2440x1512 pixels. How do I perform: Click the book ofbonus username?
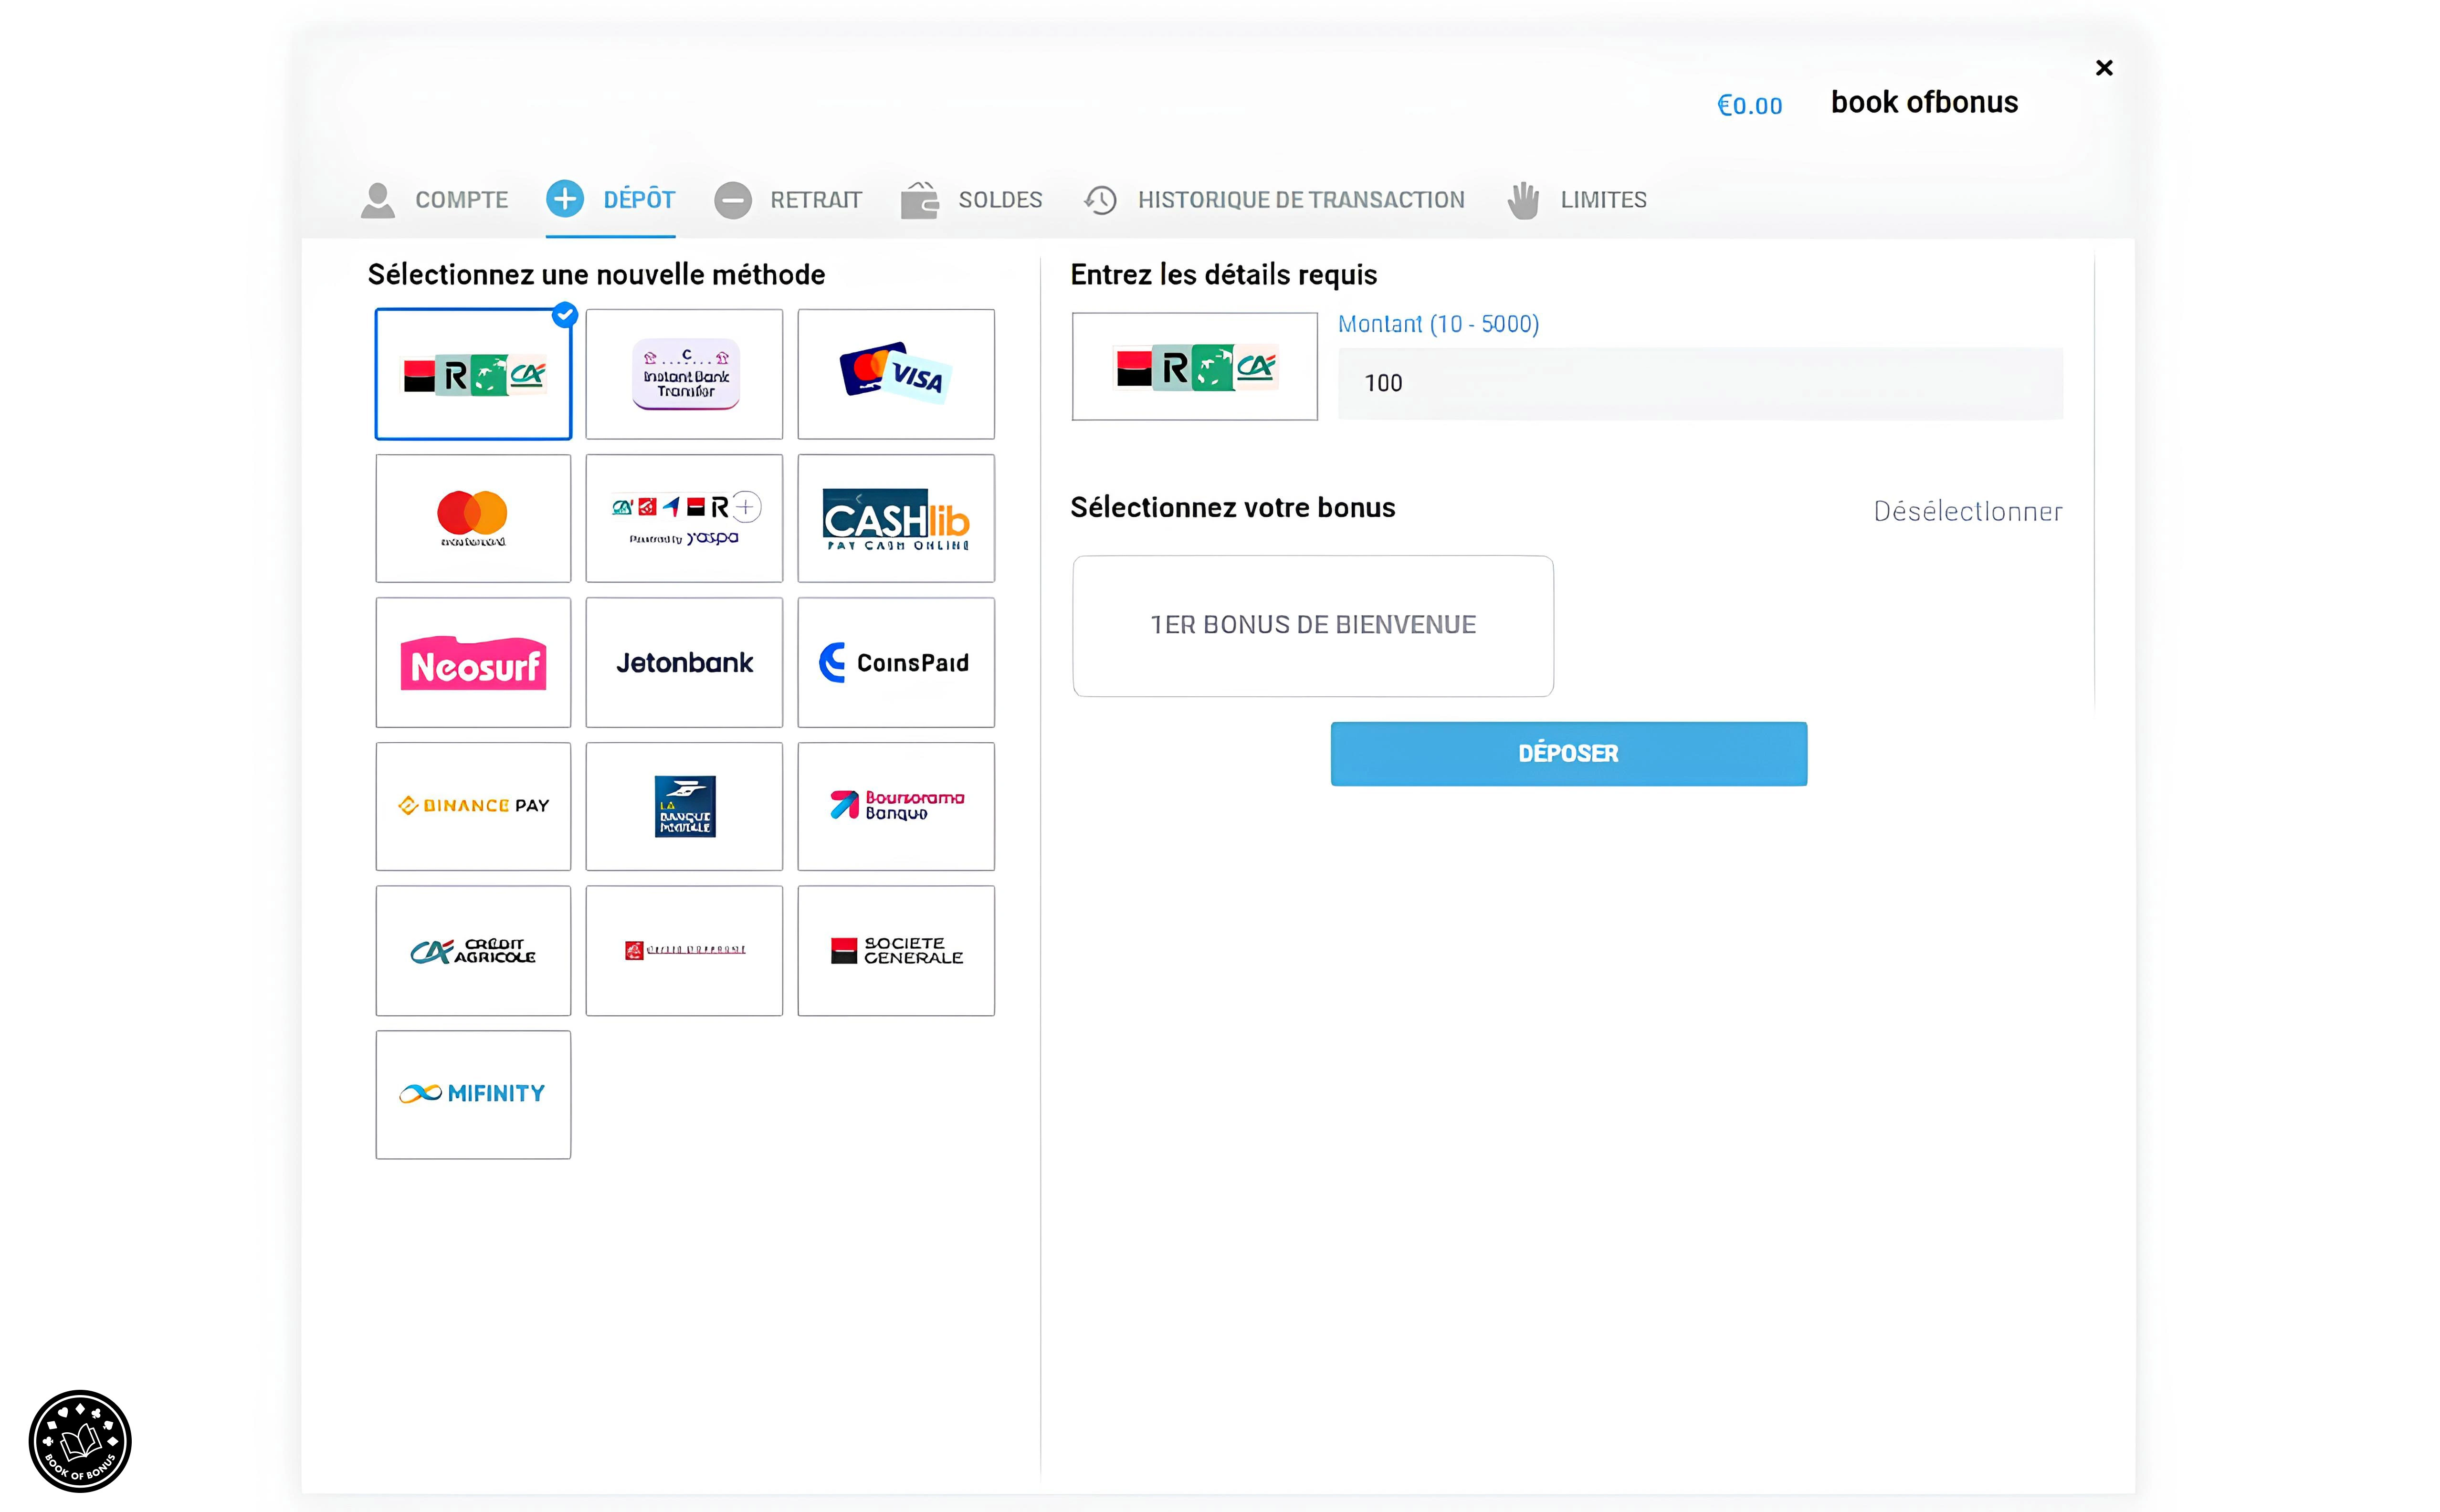(1924, 102)
